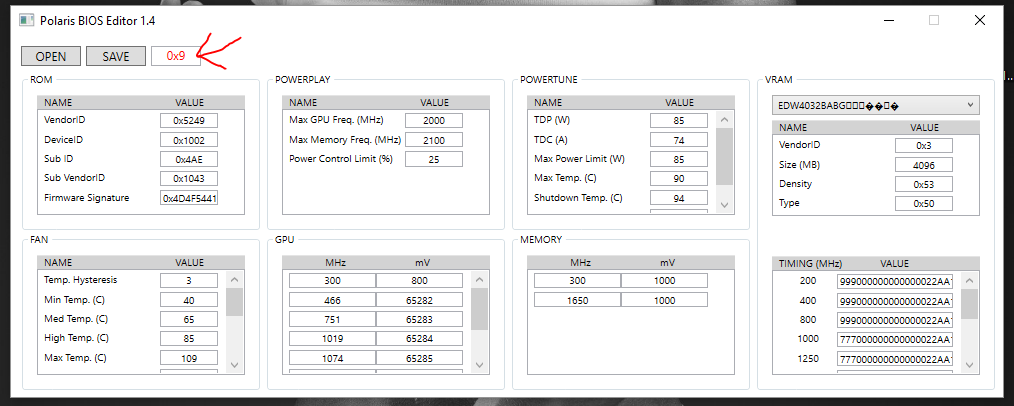The image size is (1014, 406).
Task: Maximize the Polaris BIOS Editor window
Action: (934, 20)
